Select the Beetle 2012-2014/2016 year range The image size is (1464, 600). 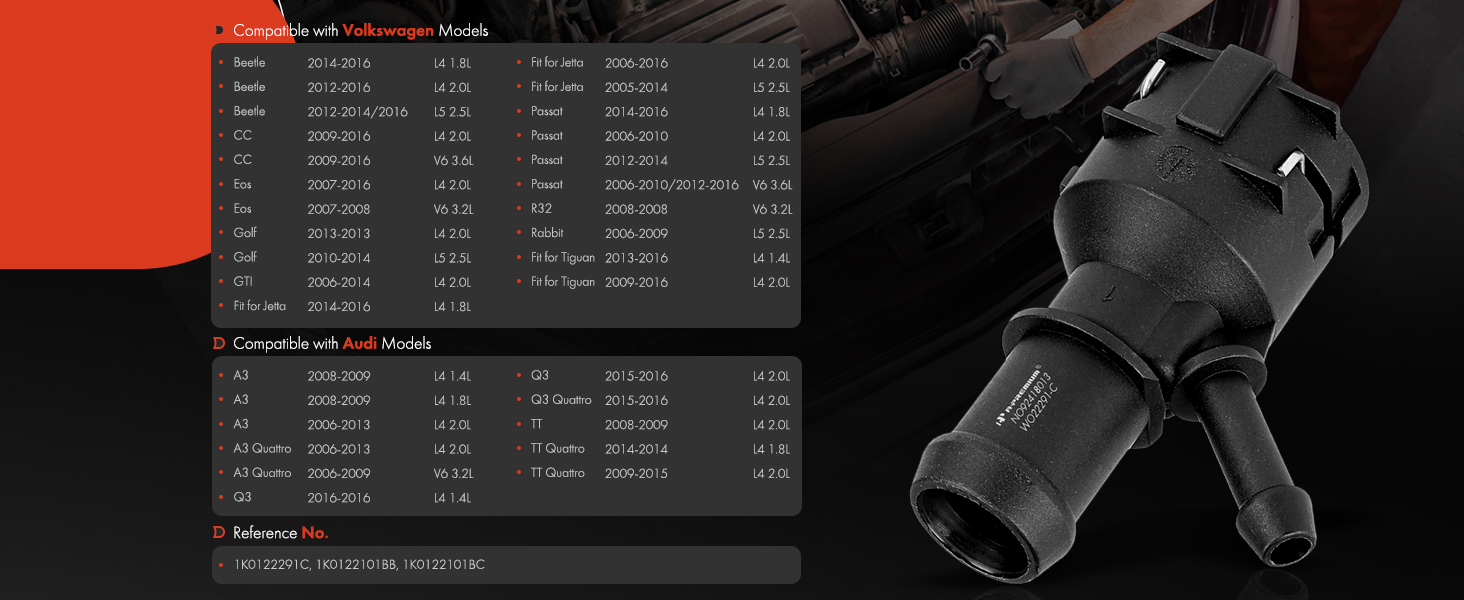tap(357, 112)
